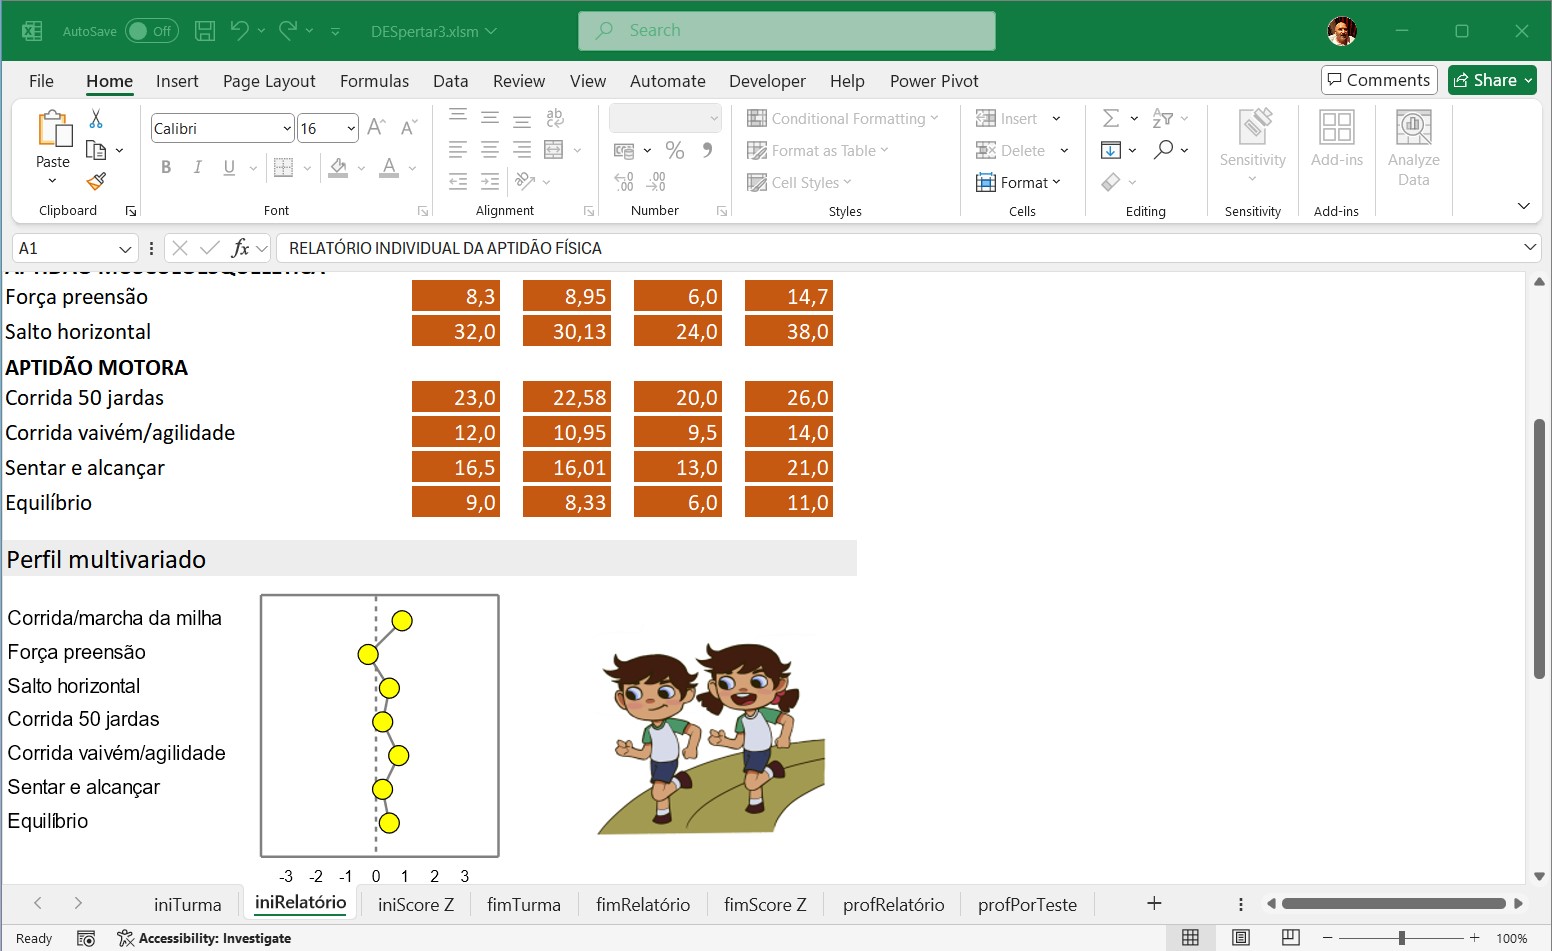Switch to the Page Layout tab

[x=269, y=81]
